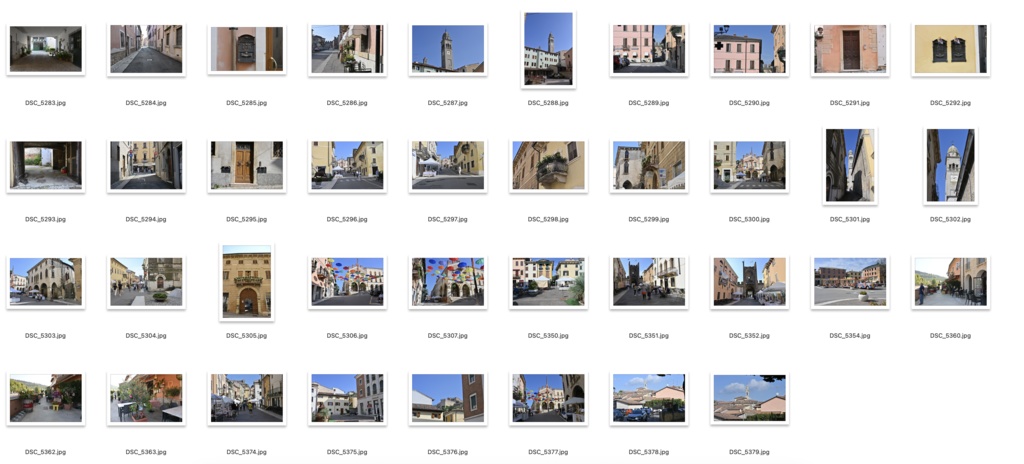
Task: Select the DSC_5378.jpg rooftops photo
Action: tap(649, 398)
